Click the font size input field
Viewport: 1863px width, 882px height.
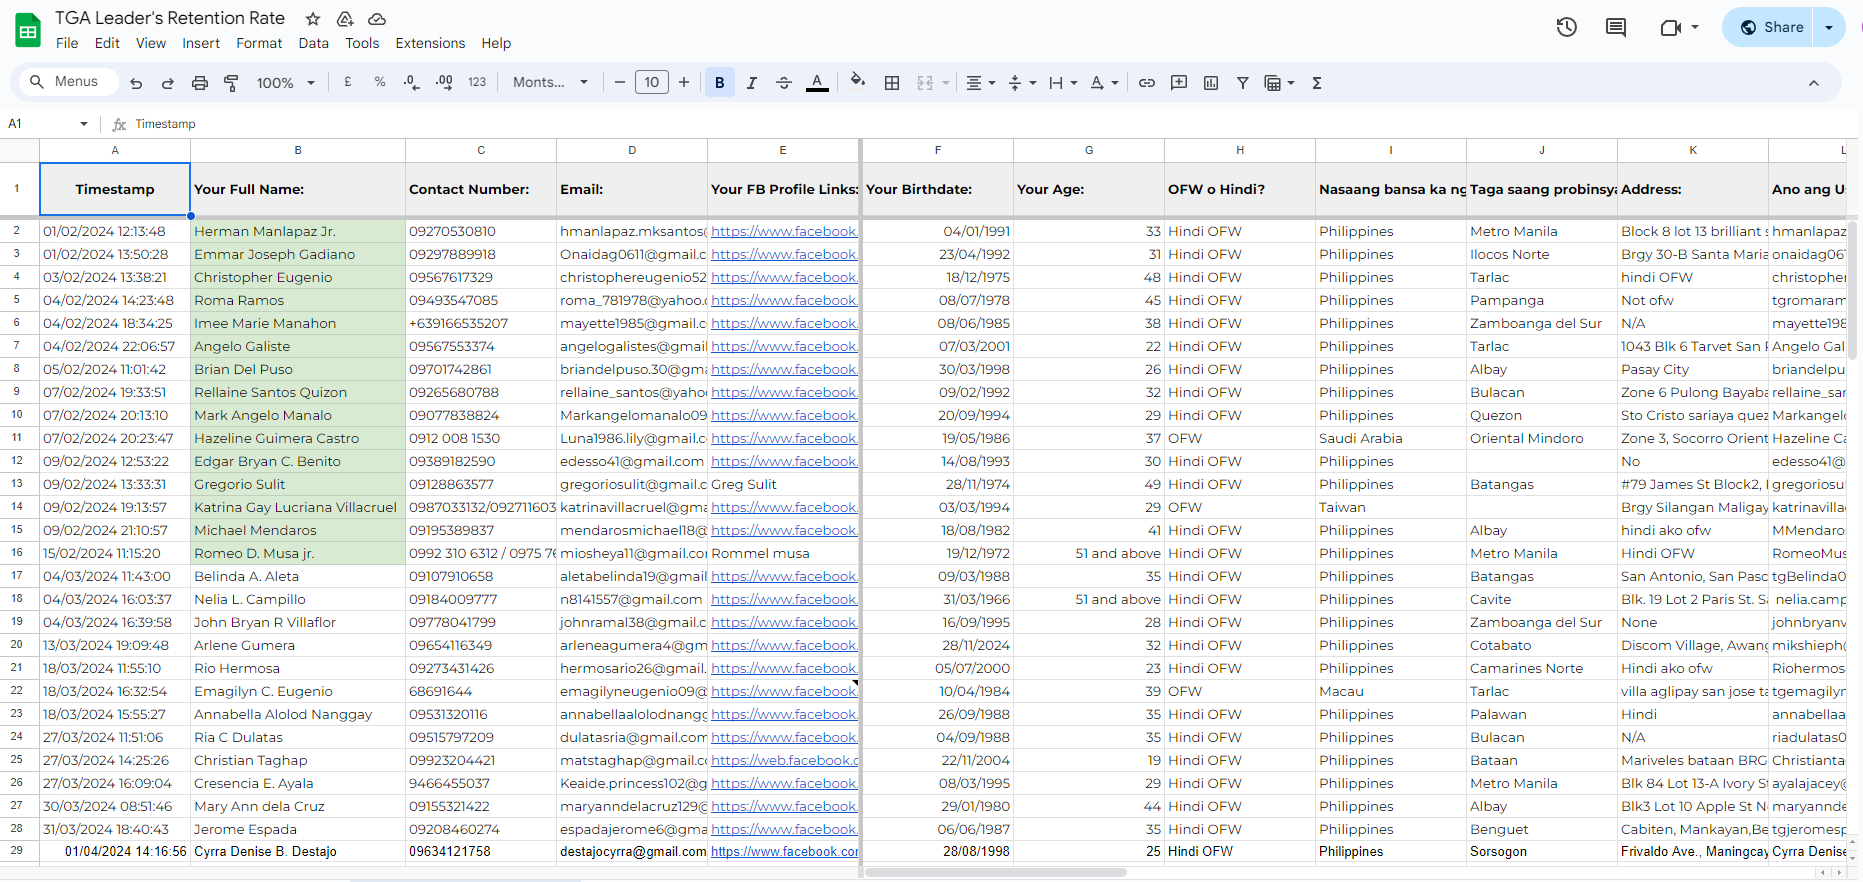(652, 83)
